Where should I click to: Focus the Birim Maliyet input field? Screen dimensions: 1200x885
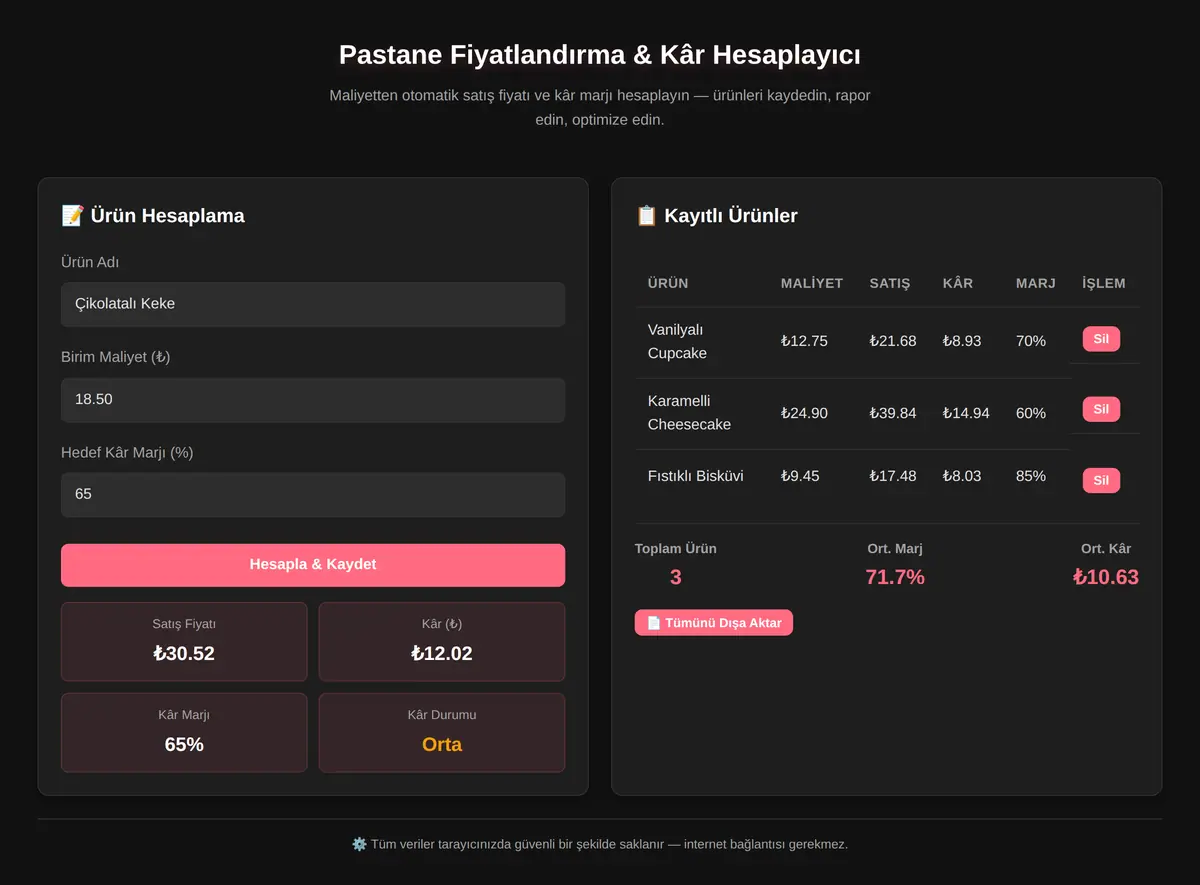click(313, 400)
